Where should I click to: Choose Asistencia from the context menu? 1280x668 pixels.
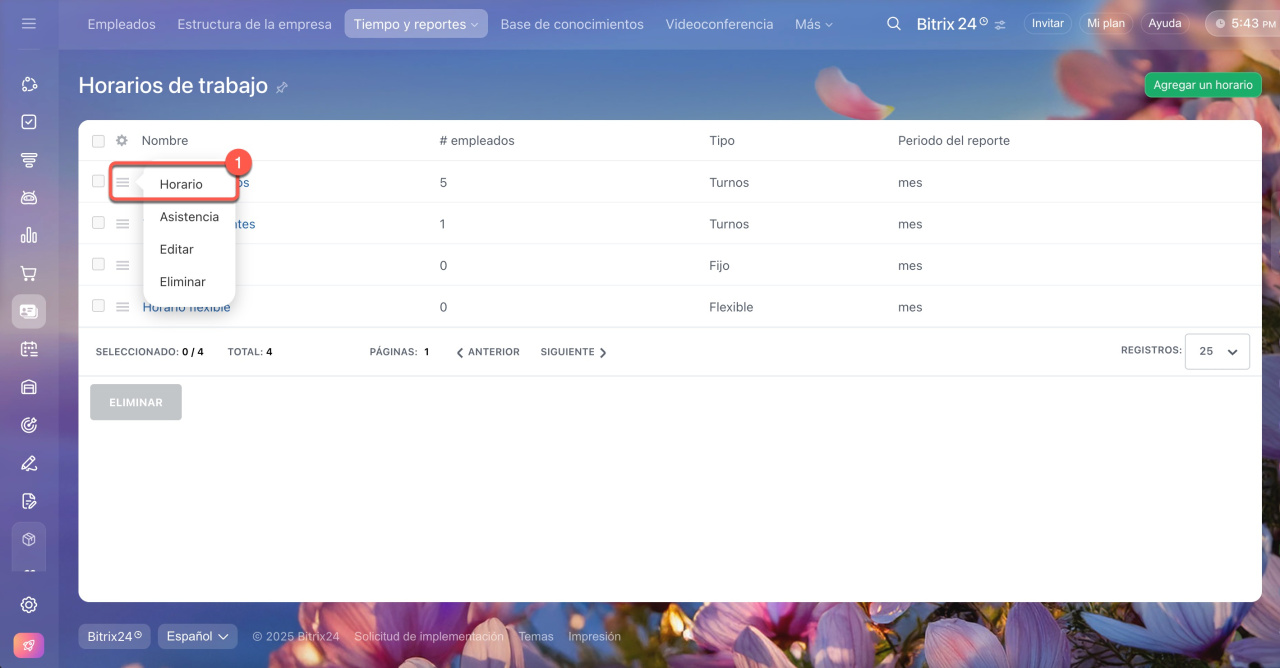[189, 217]
